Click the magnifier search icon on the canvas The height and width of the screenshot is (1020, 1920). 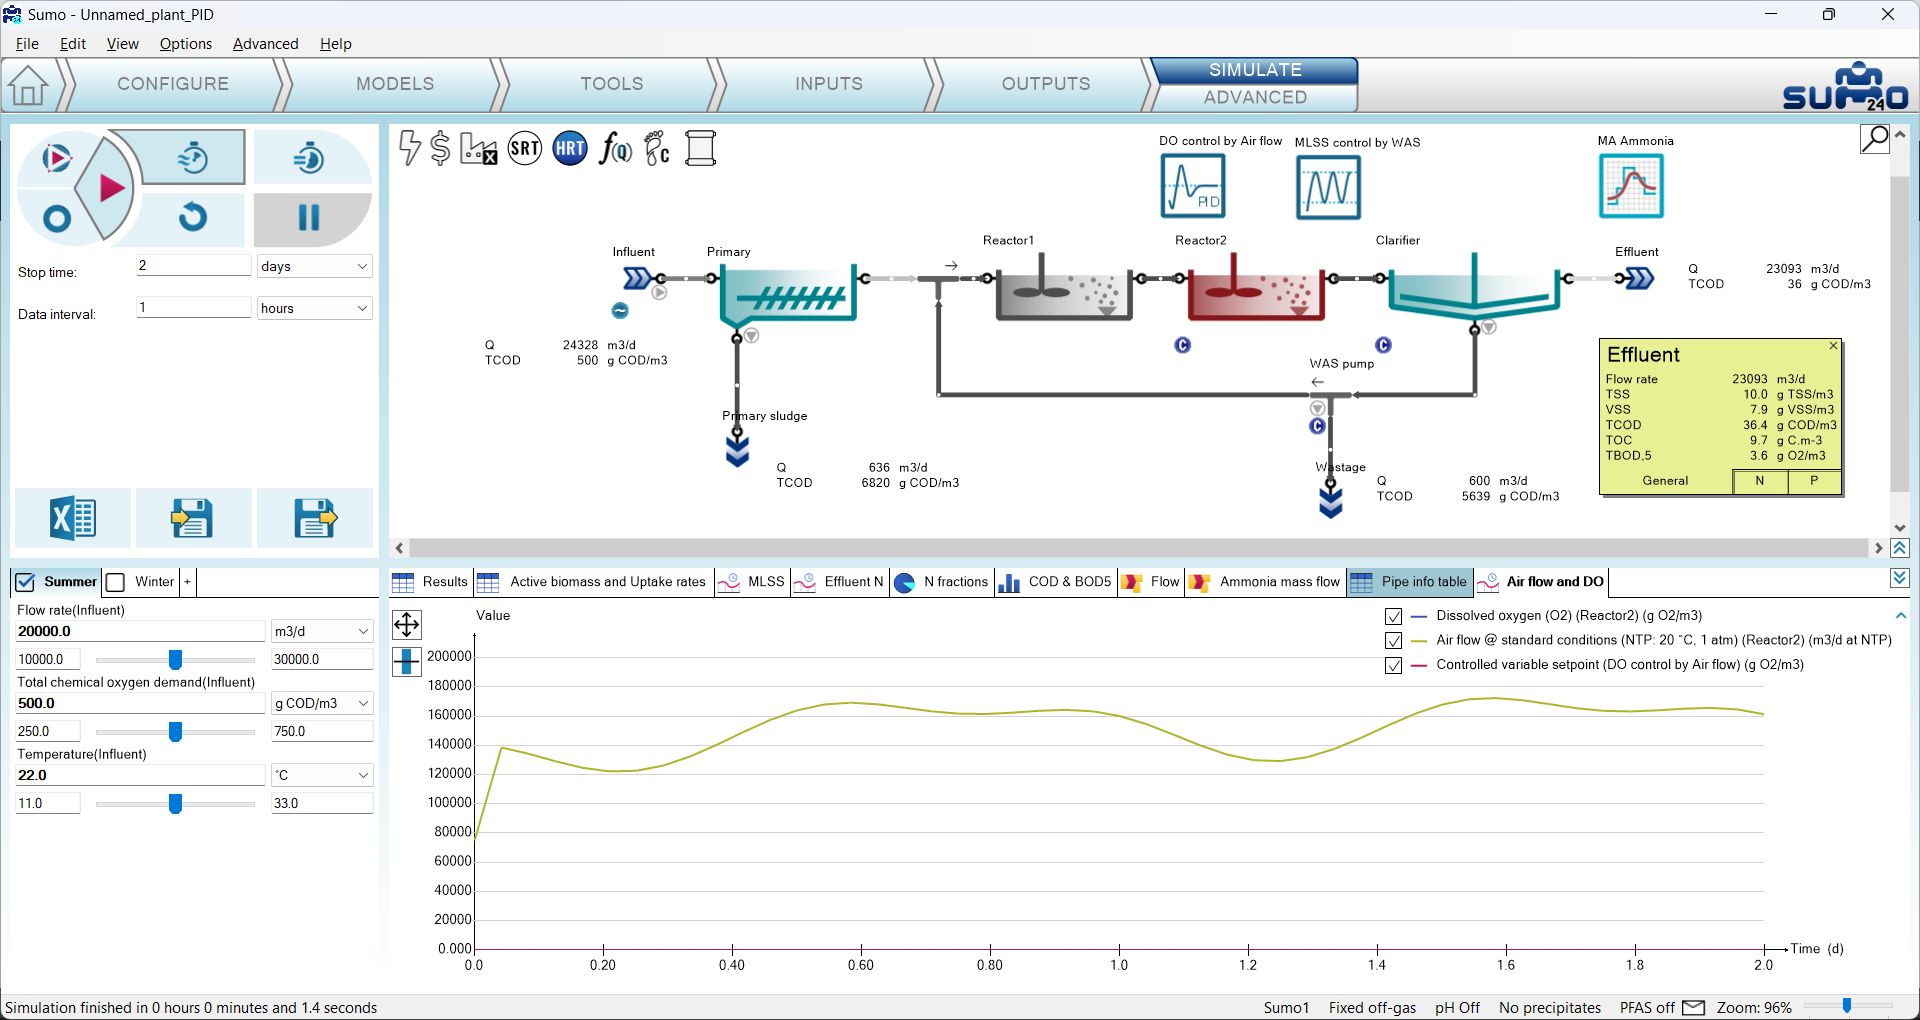tap(1875, 138)
